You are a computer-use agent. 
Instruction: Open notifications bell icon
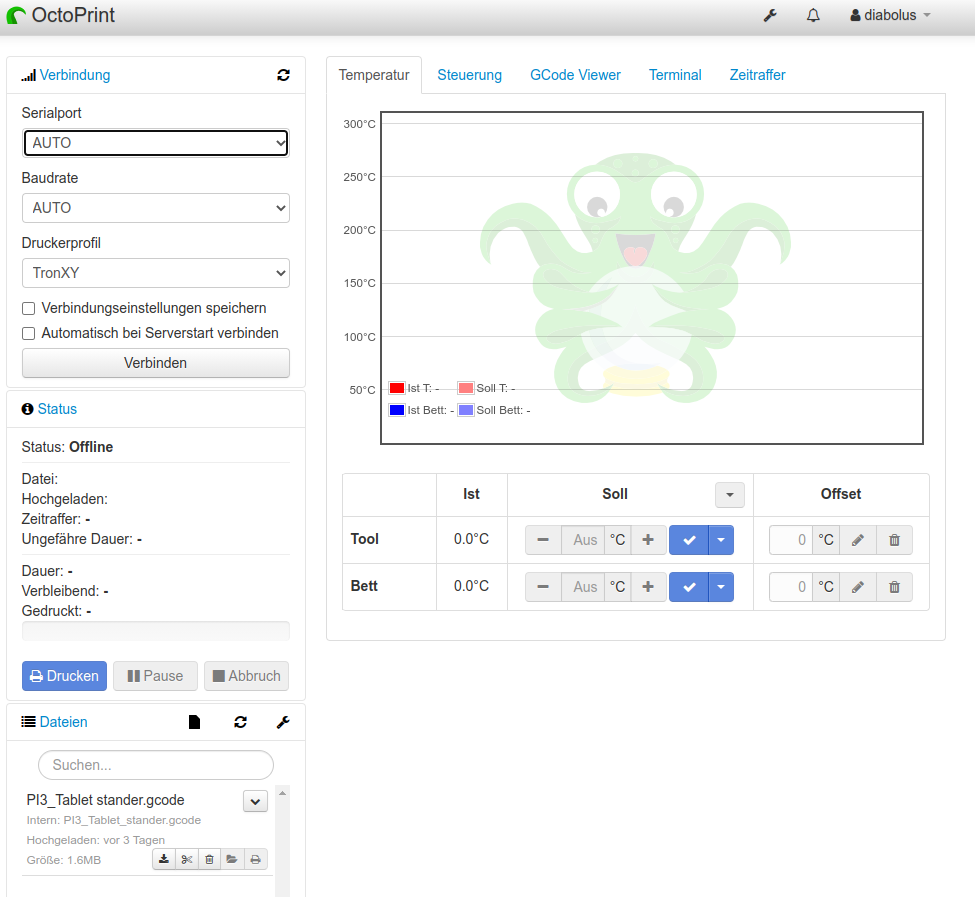(x=813, y=16)
